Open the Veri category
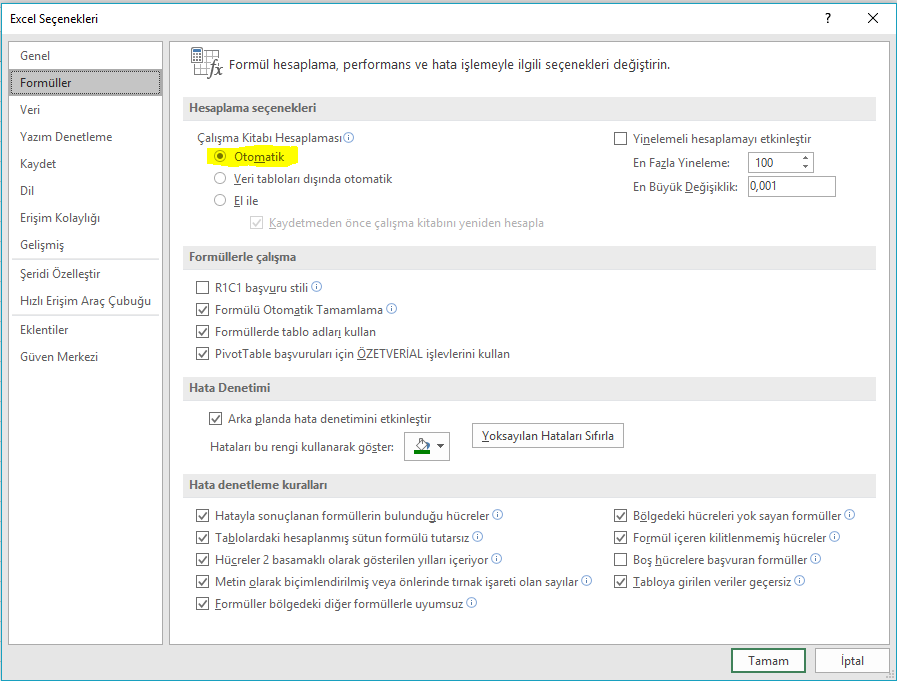 85,109
